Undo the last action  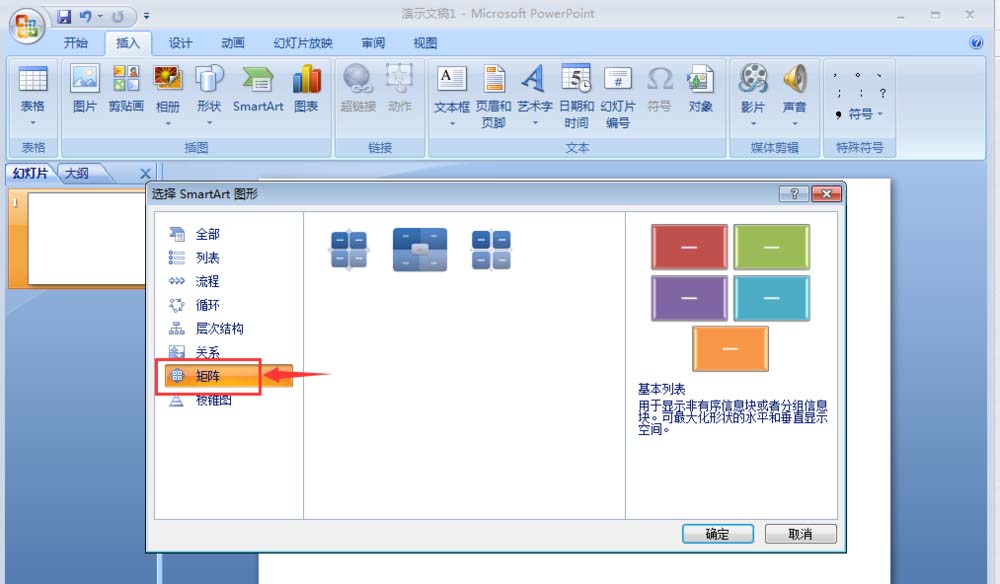85,17
